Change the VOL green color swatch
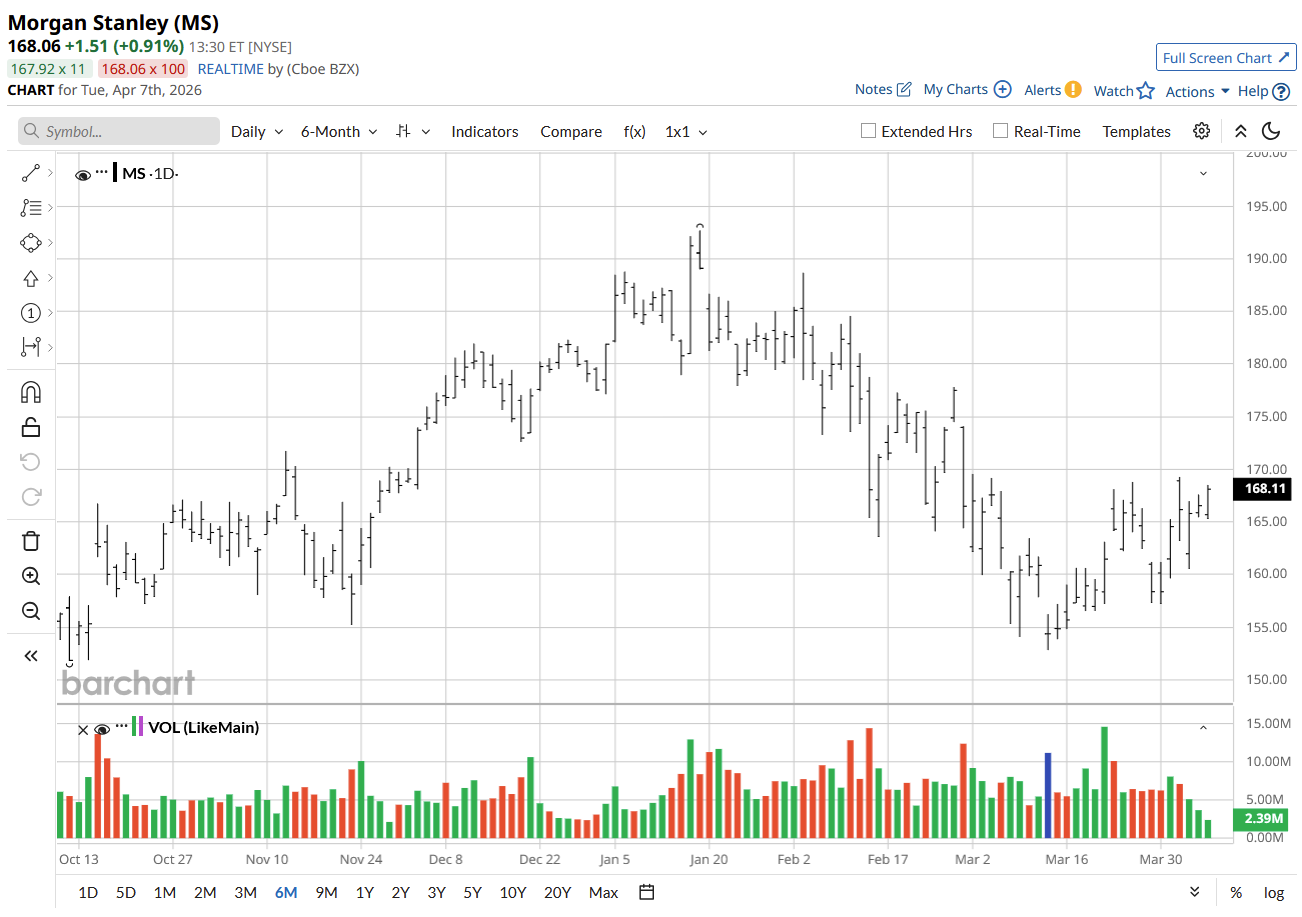Image resolution: width=1302 pixels, height=917 pixels. point(134,727)
